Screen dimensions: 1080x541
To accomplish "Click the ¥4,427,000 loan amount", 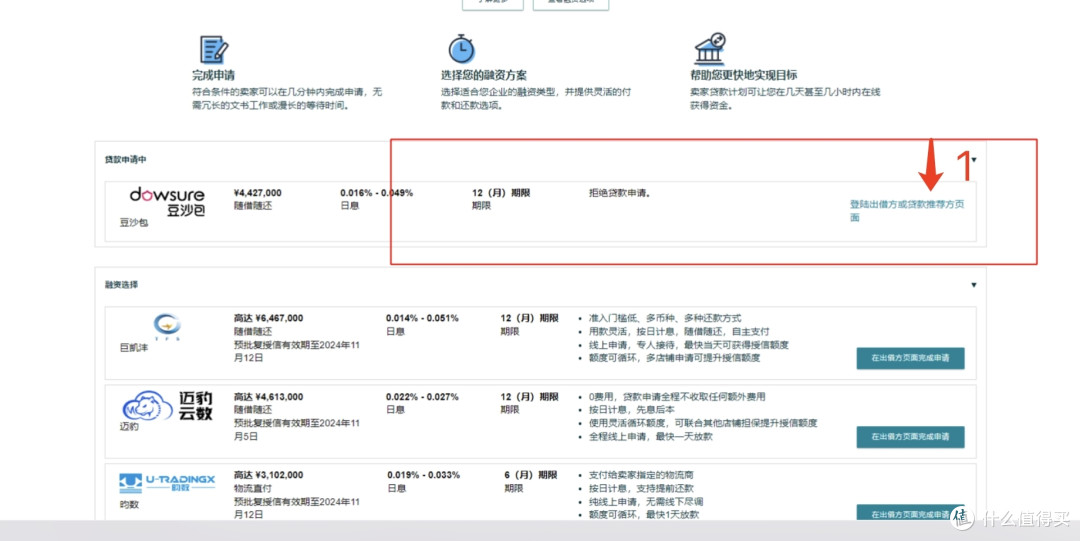I will pyautogui.click(x=258, y=193).
